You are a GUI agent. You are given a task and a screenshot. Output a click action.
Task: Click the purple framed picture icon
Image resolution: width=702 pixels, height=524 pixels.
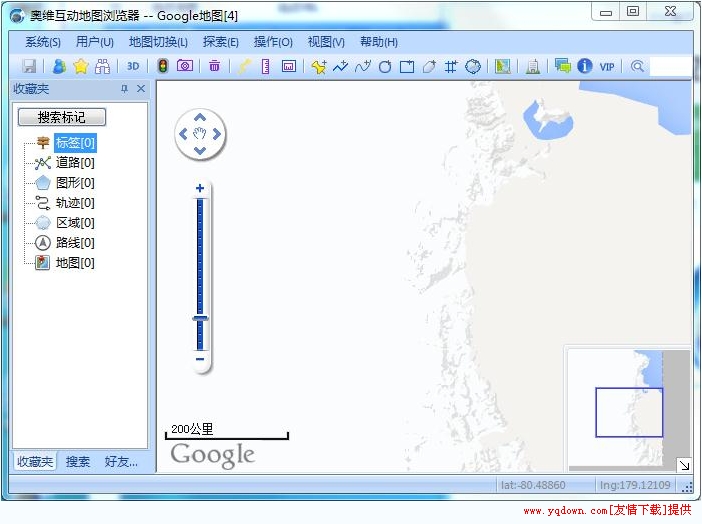click(x=289, y=66)
